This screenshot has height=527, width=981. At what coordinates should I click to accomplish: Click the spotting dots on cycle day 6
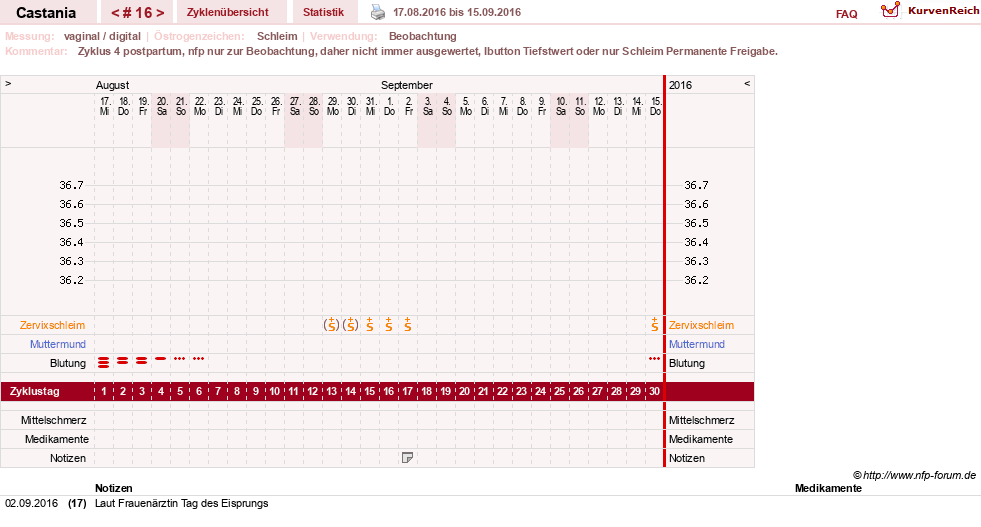[198, 359]
